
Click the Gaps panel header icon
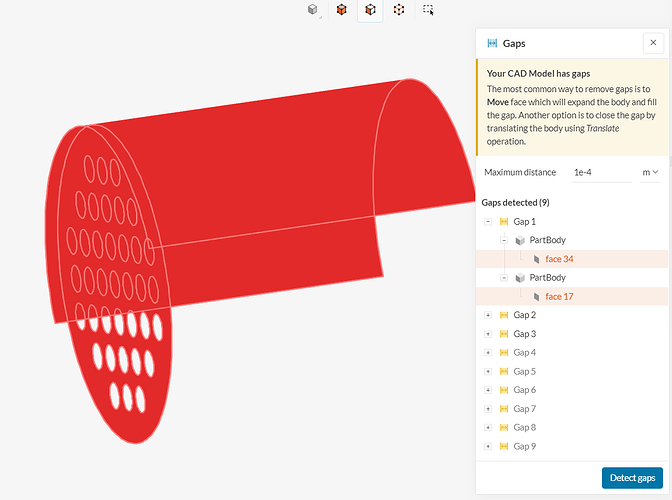click(x=492, y=44)
